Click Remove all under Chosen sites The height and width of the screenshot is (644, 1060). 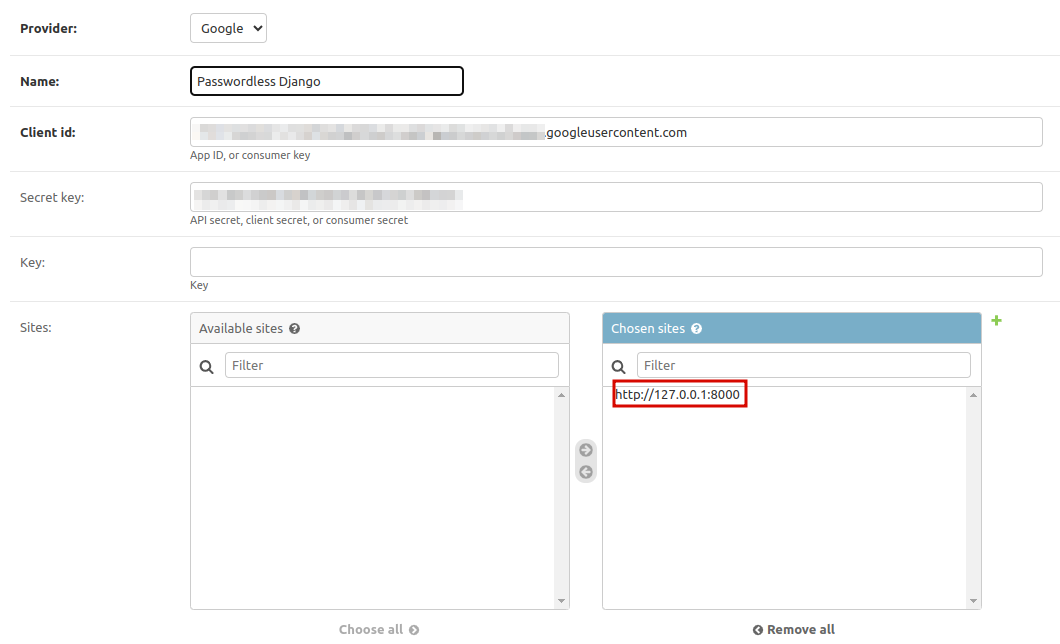point(800,629)
